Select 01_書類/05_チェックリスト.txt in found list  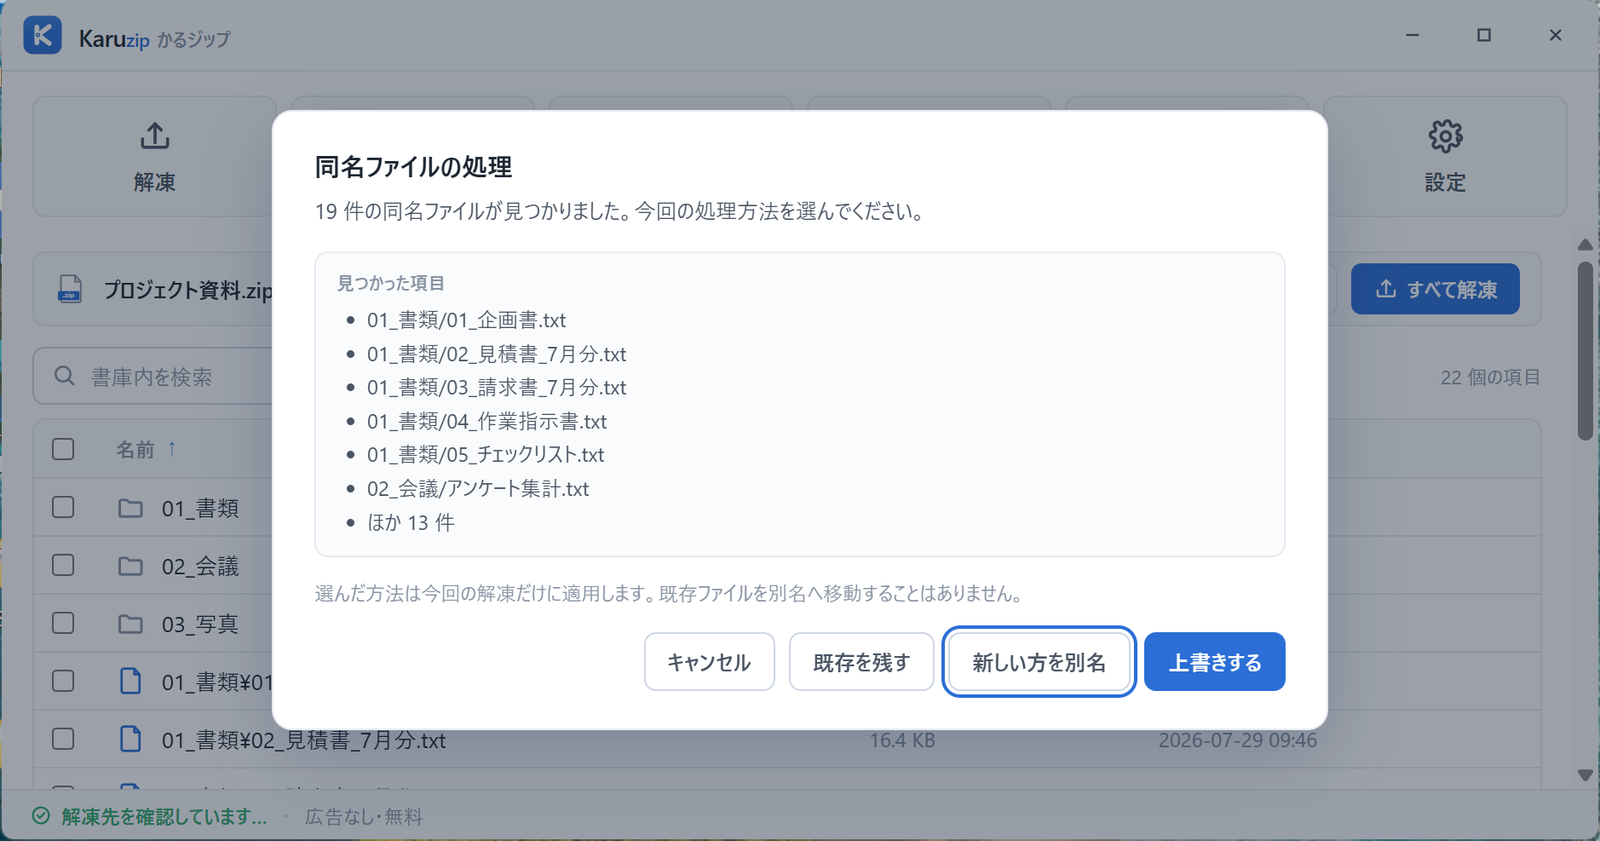[485, 454]
